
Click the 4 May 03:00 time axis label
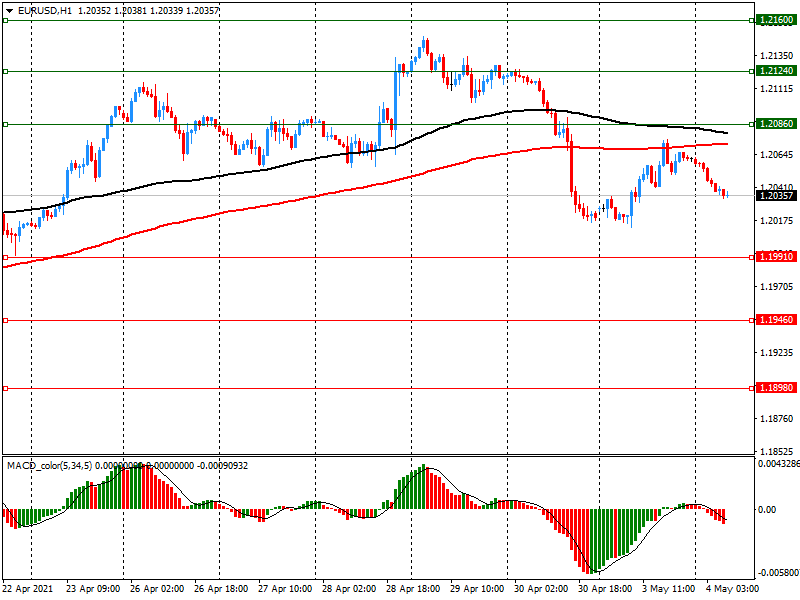pos(733,589)
